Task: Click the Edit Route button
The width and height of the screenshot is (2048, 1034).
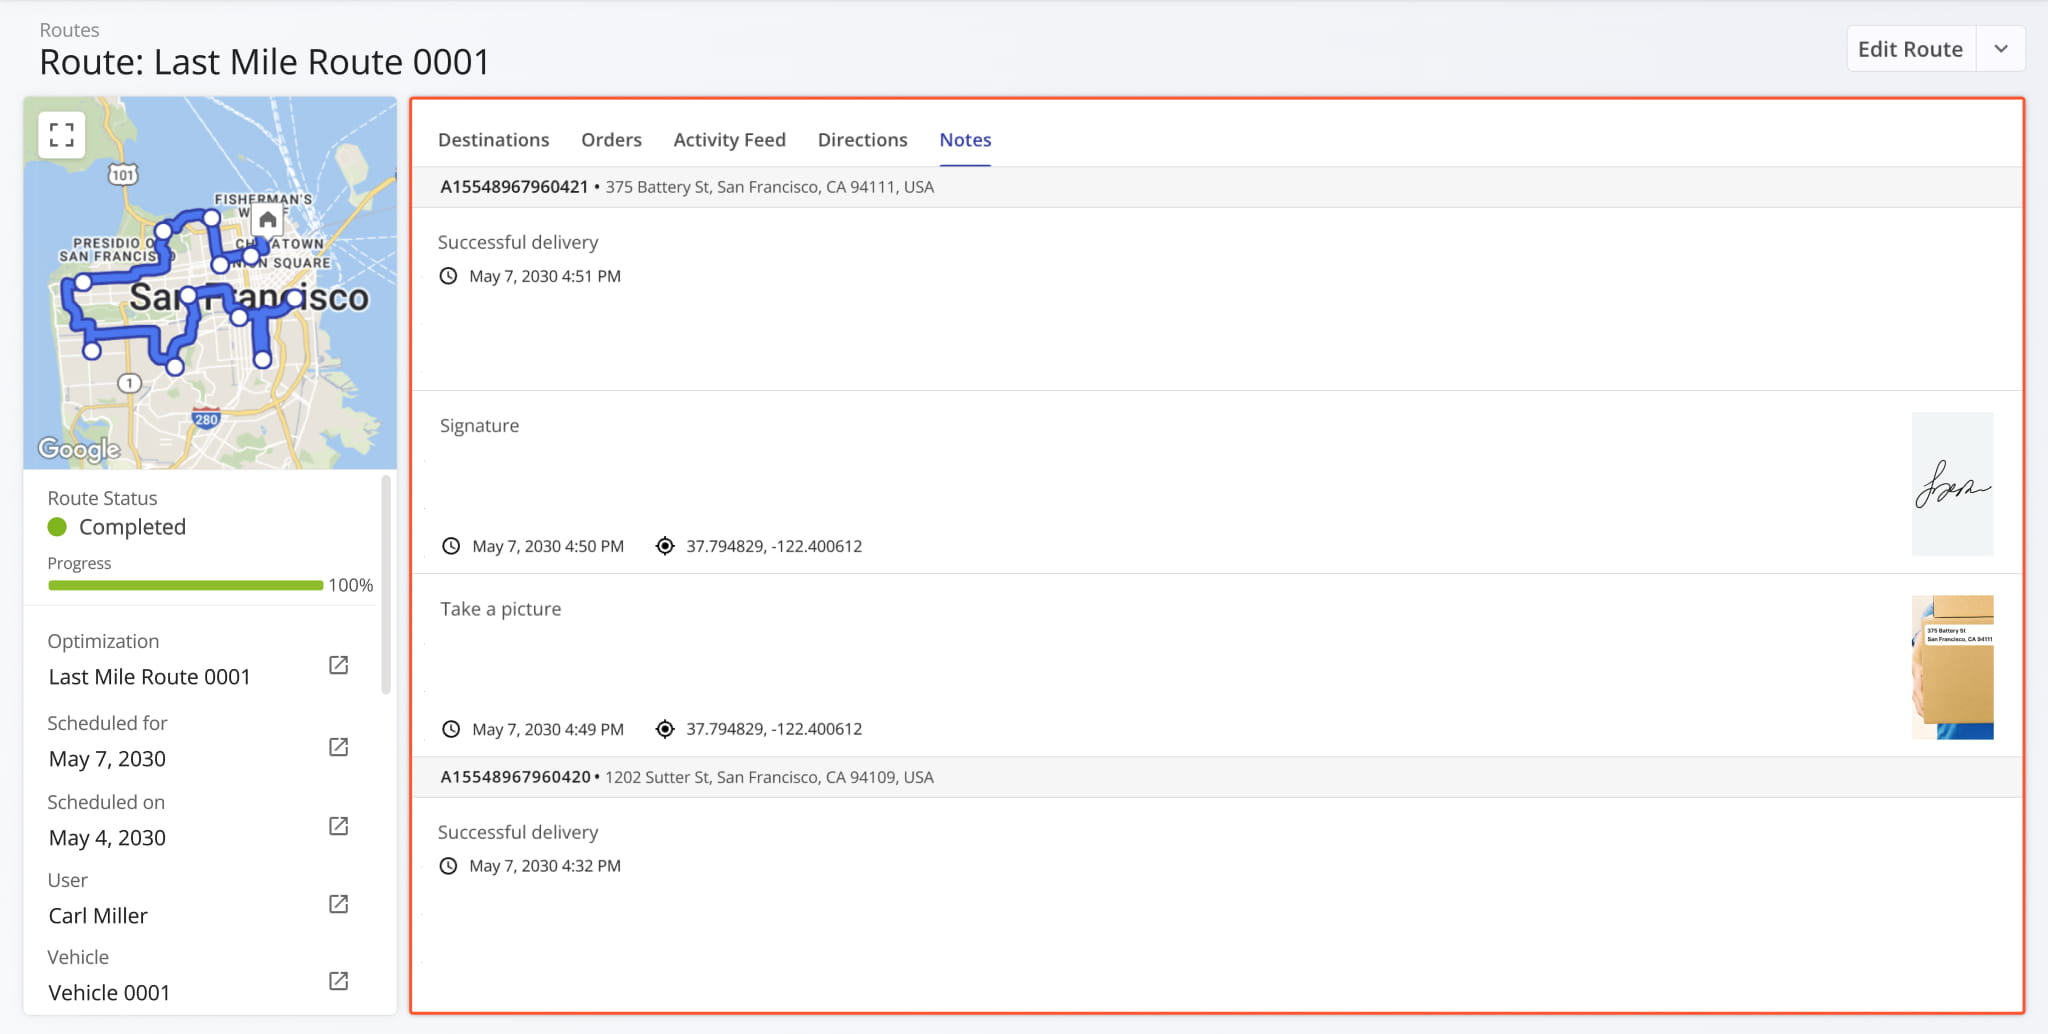Action: point(1910,49)
